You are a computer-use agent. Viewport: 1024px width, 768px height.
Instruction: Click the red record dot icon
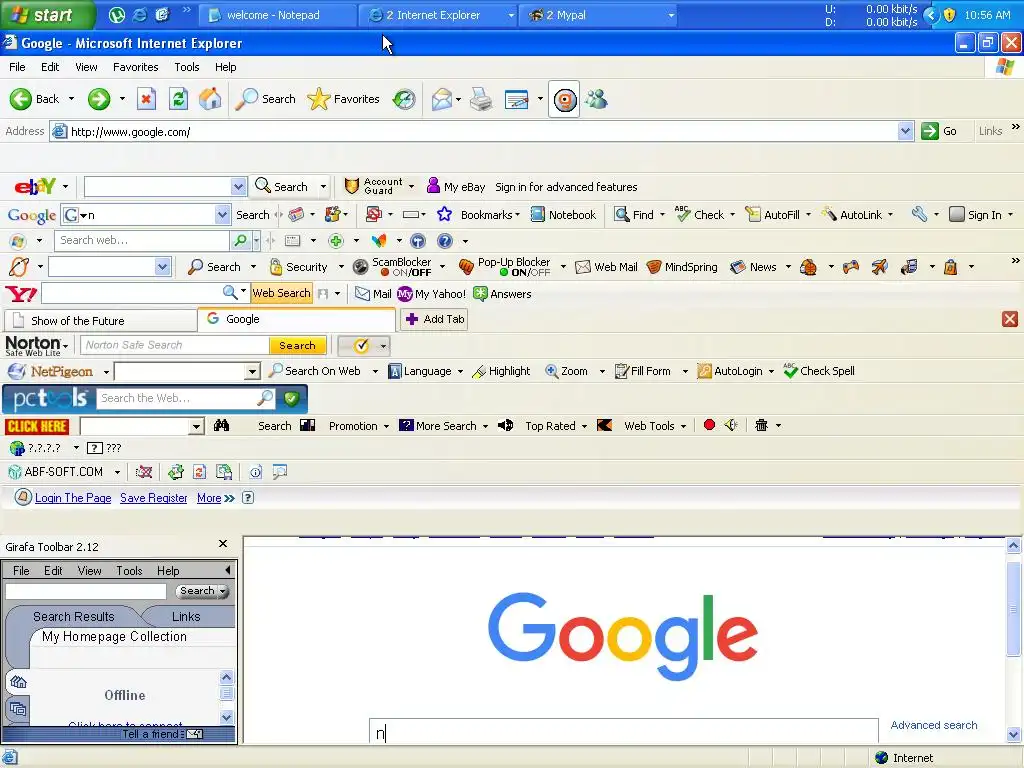(709, 425)
